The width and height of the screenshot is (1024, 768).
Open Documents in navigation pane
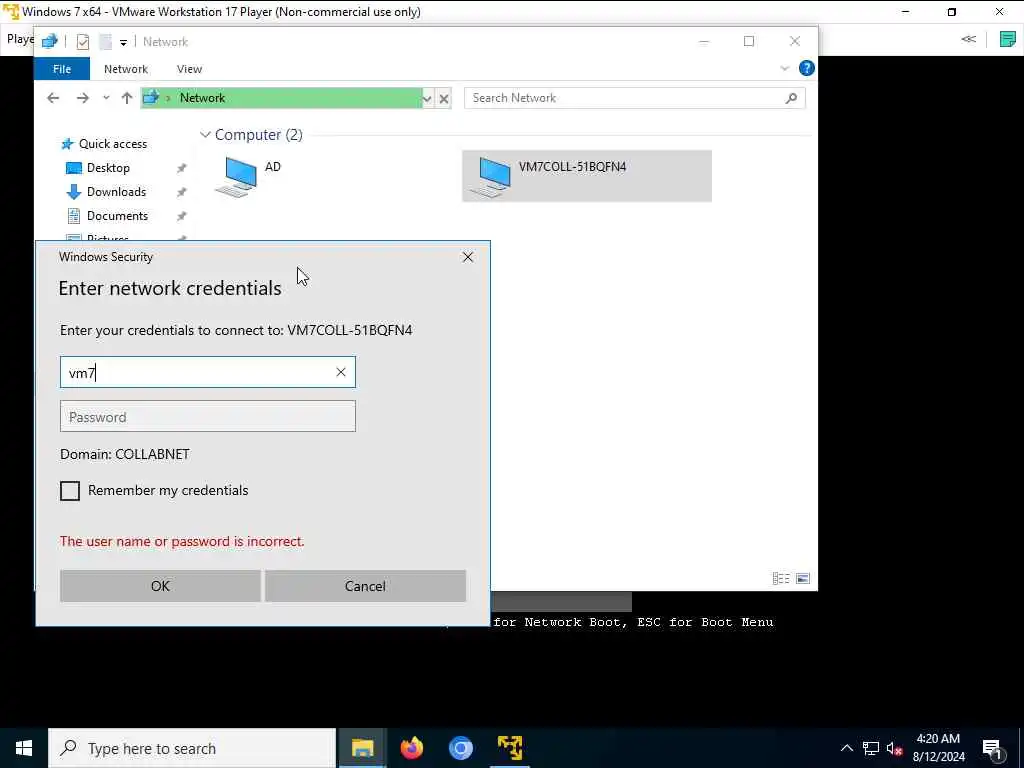tap(117, 216)
